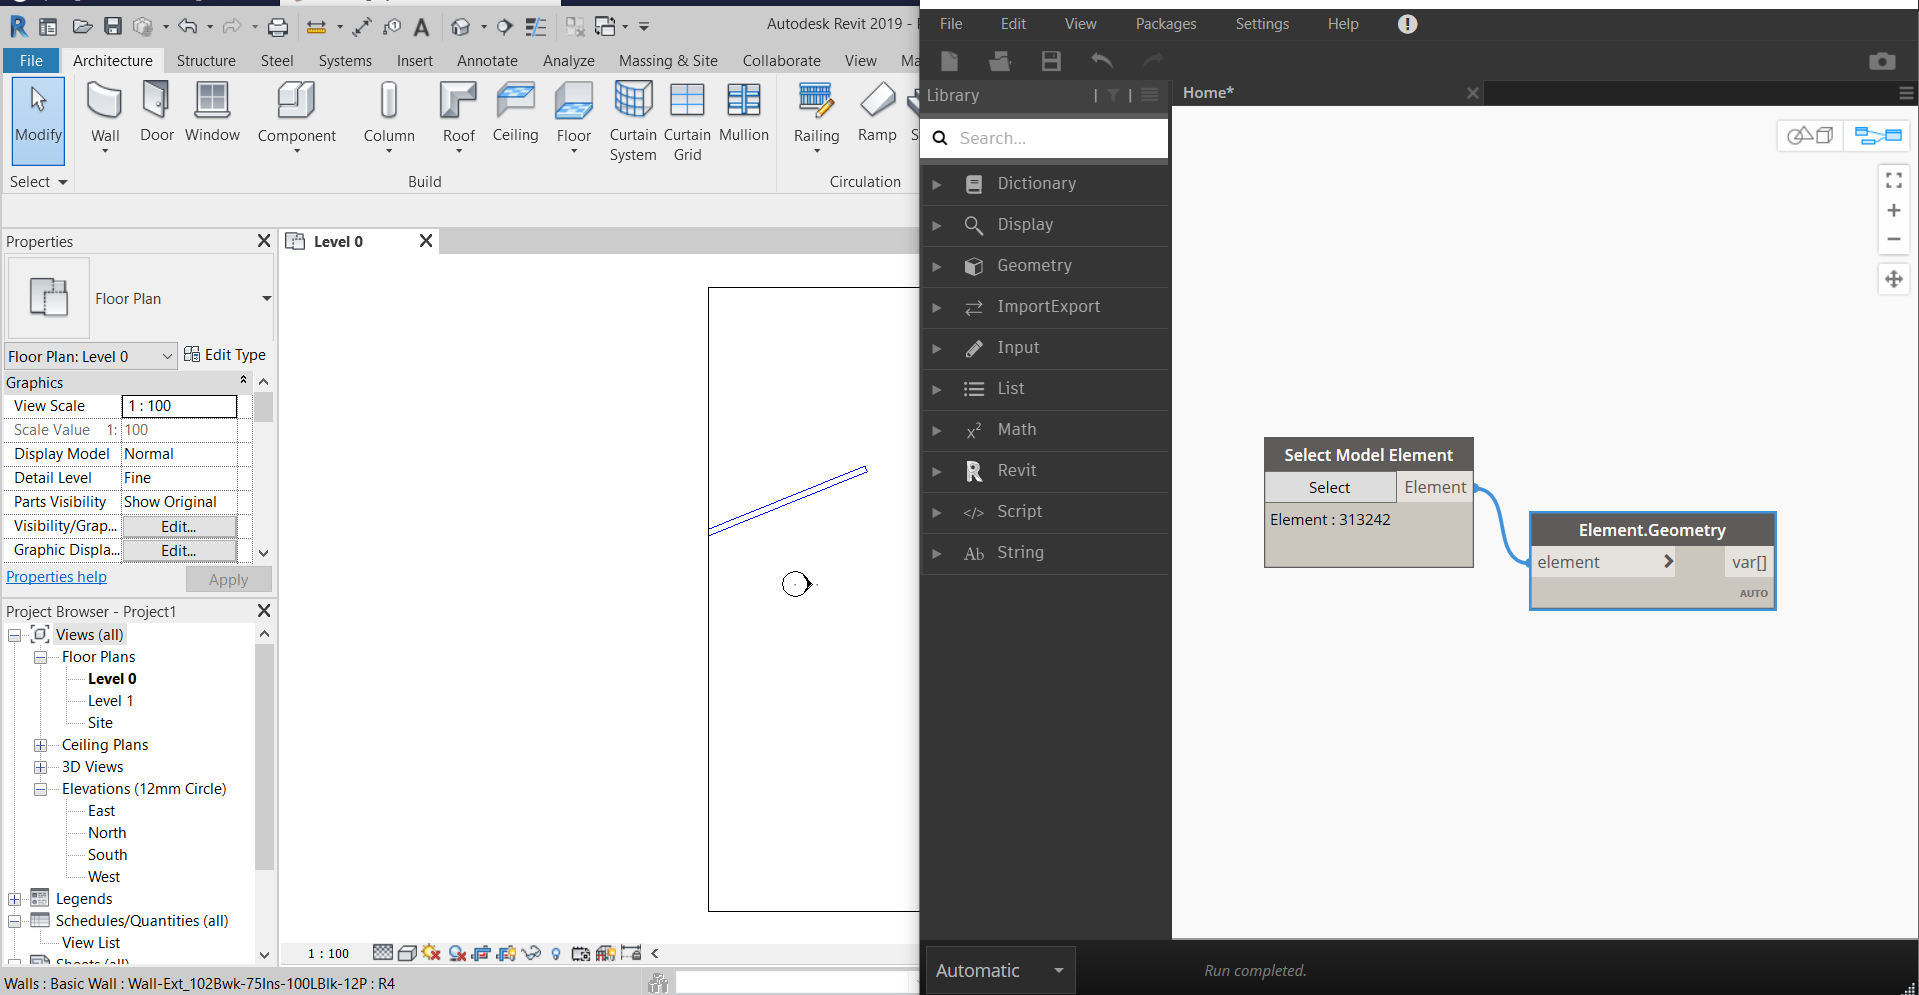Image resolution: width=1919 pixels, height=995 pixels.
Task: Switch Dynamo to graph view navigation
Action: click(x=1877, y=135)
